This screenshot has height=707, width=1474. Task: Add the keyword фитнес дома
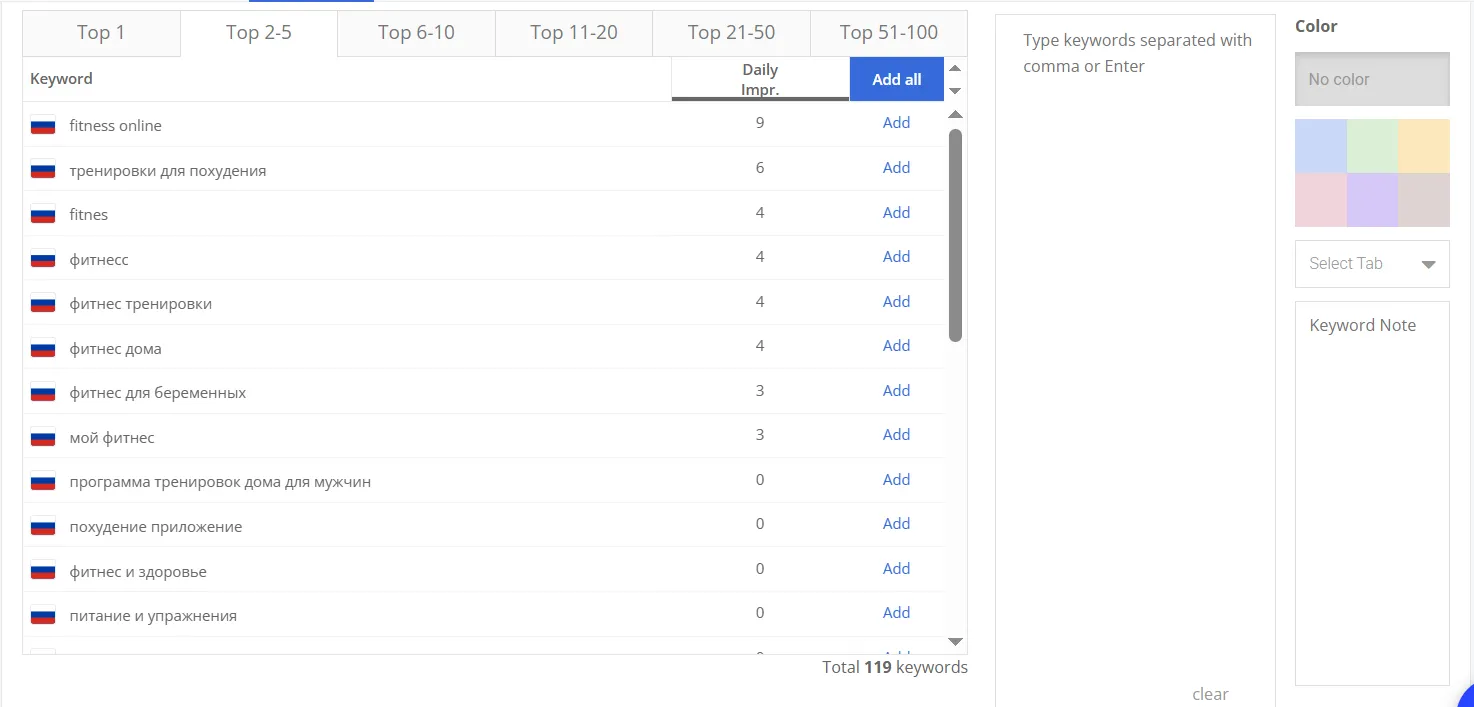[x=896, y=346]
